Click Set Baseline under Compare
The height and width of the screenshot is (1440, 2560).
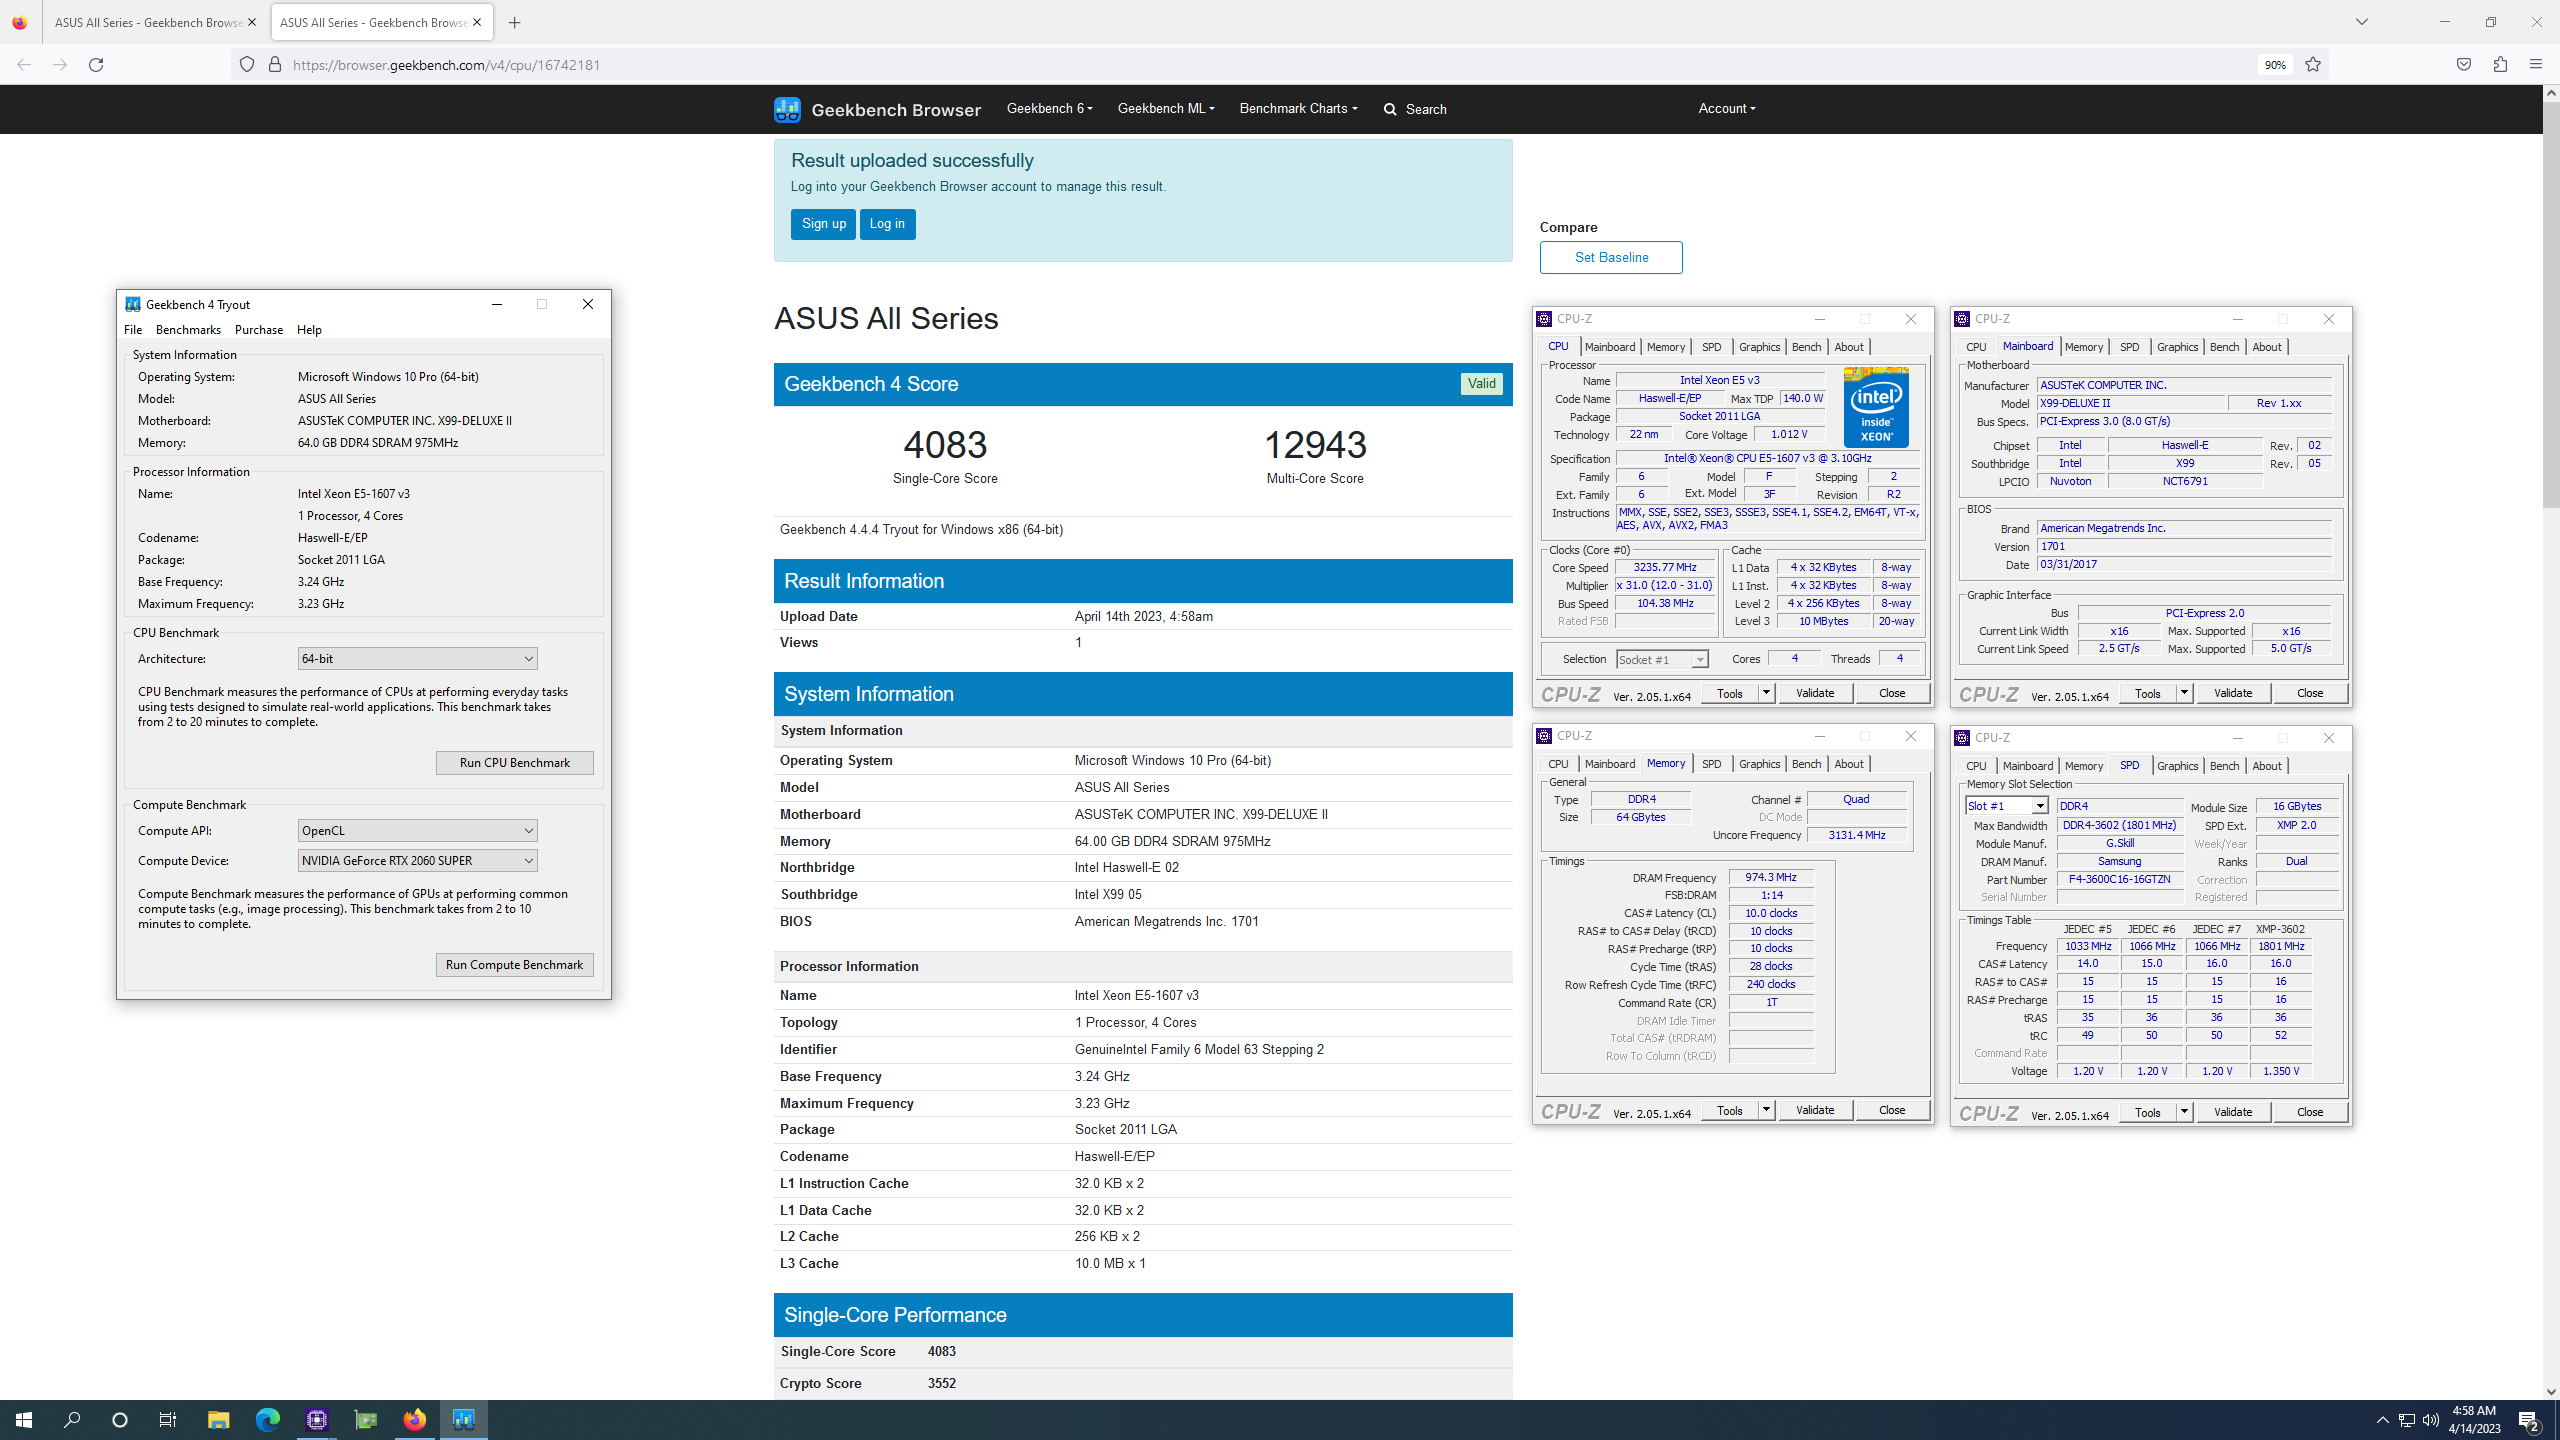pyautogui.click(x=1611, y=257)
